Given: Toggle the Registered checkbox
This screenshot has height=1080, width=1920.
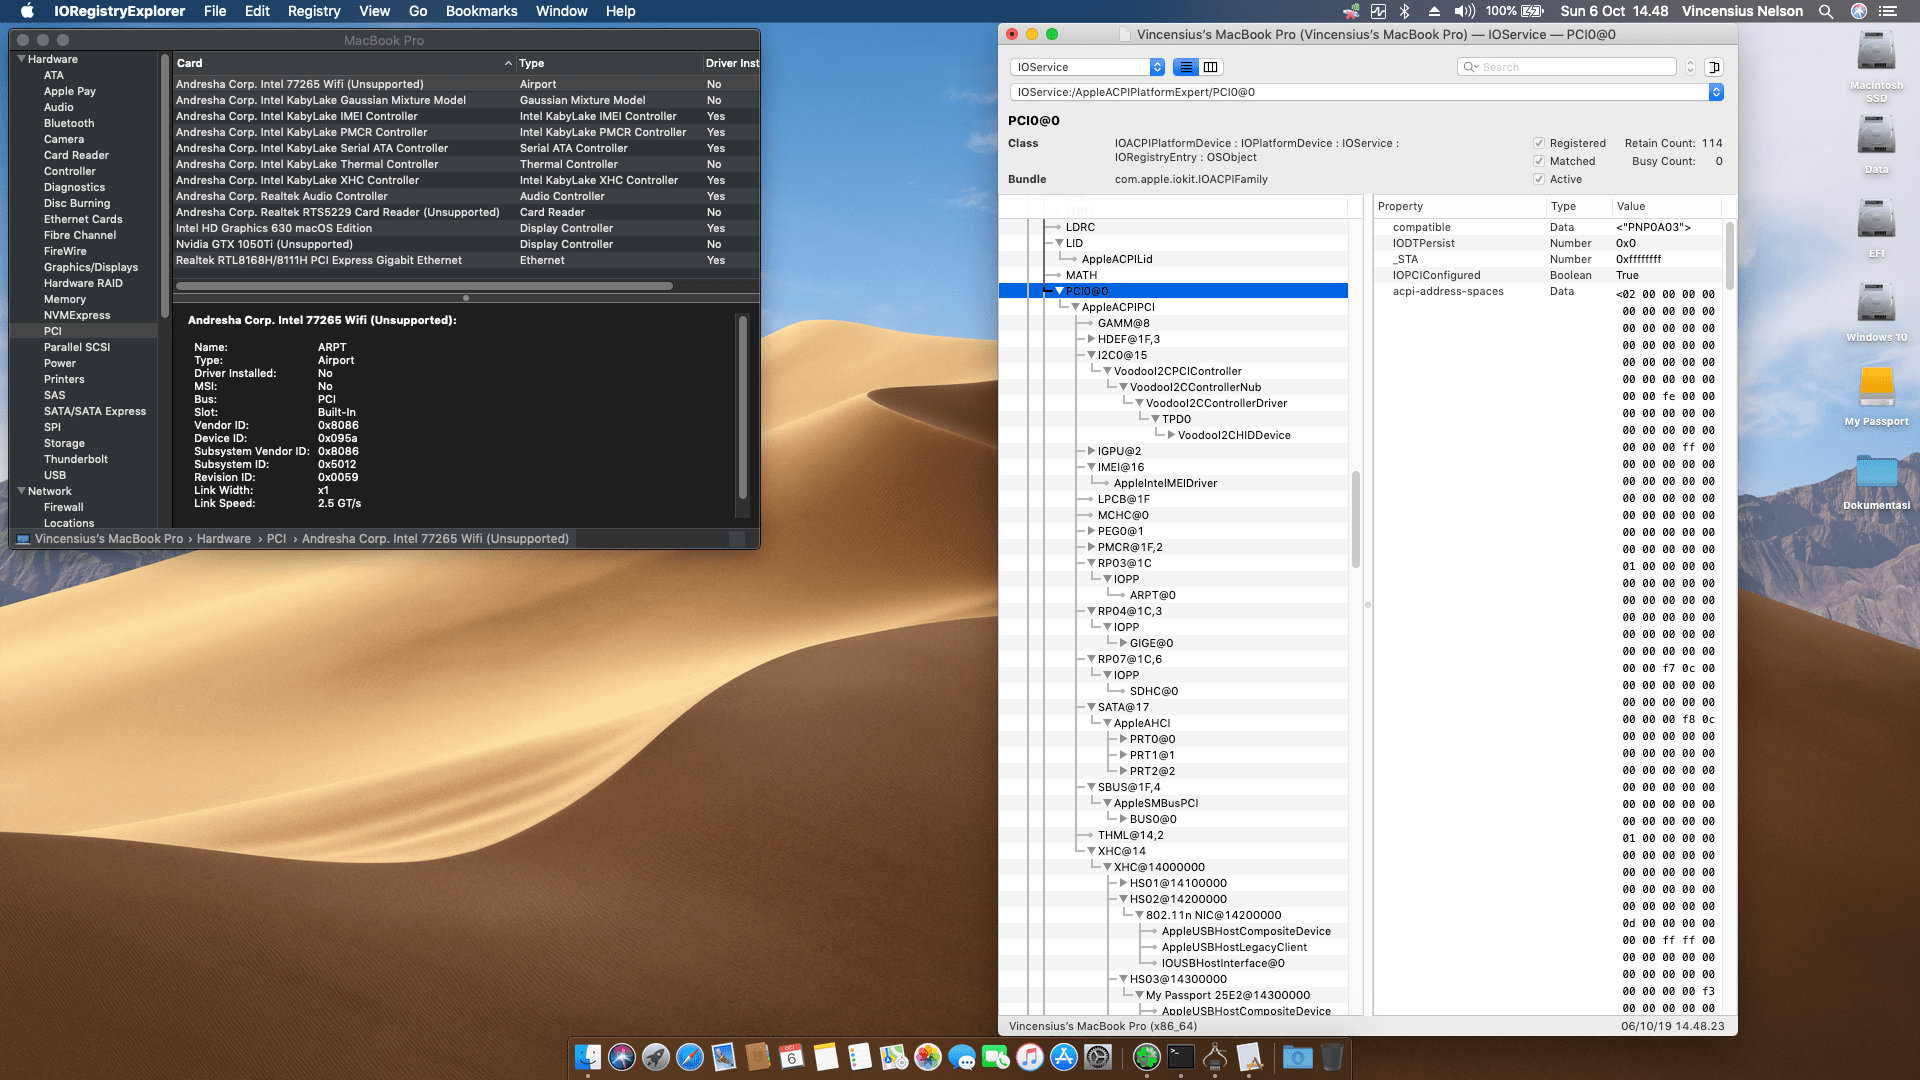Looking at the screenshot, I should (x=1539, y=143).
